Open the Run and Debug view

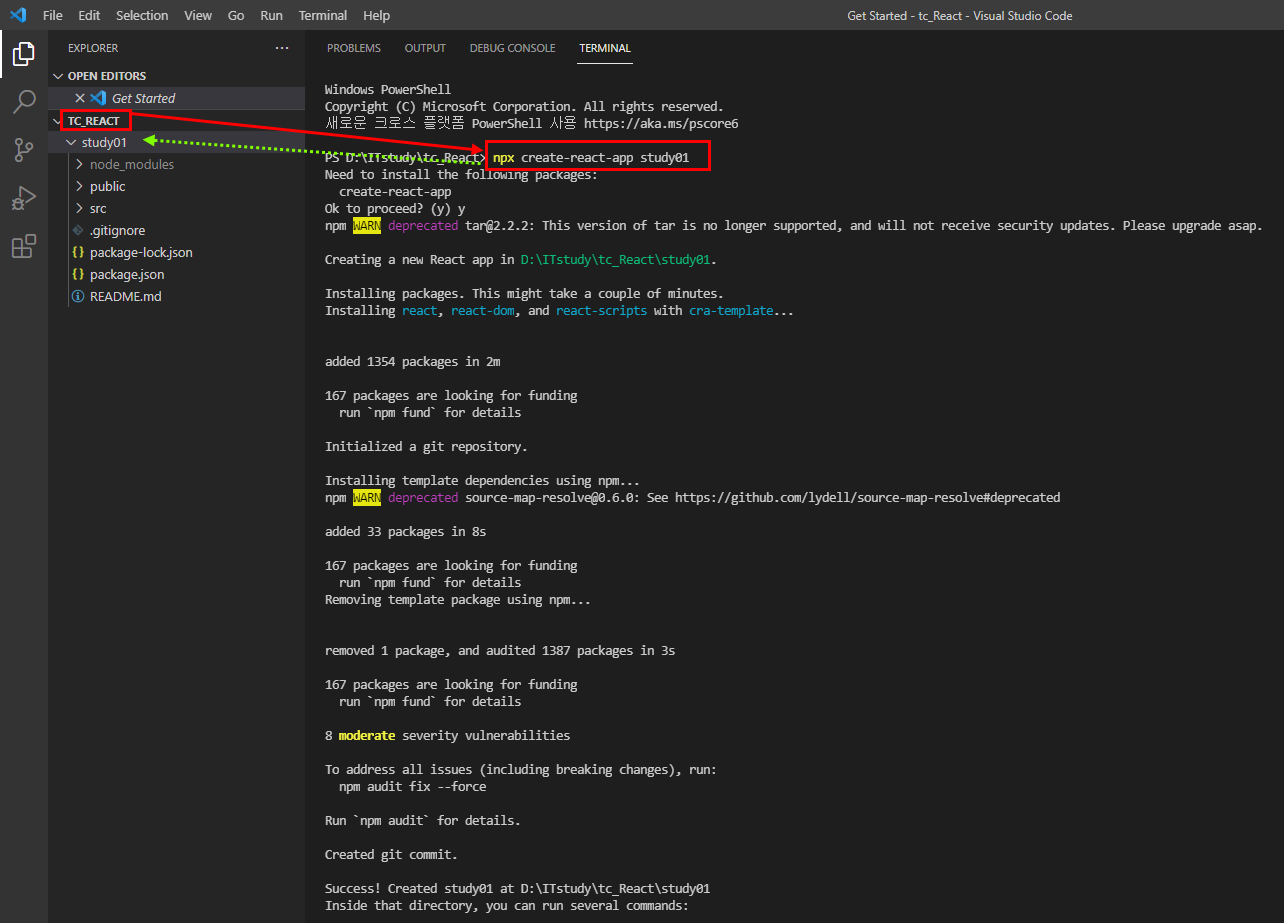click(x=24, y=198)
